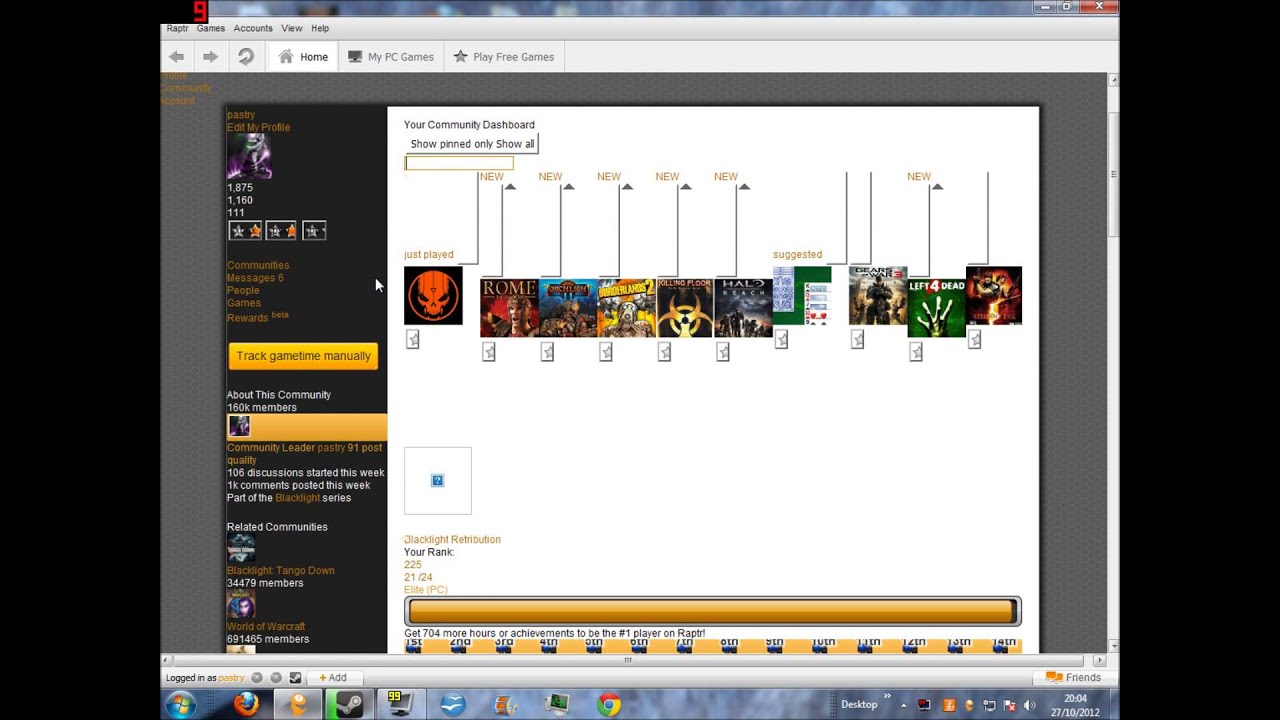The height and width of the screenshot is (720, 1280).
Task: Open the Rome game cover
Action: 509,308
